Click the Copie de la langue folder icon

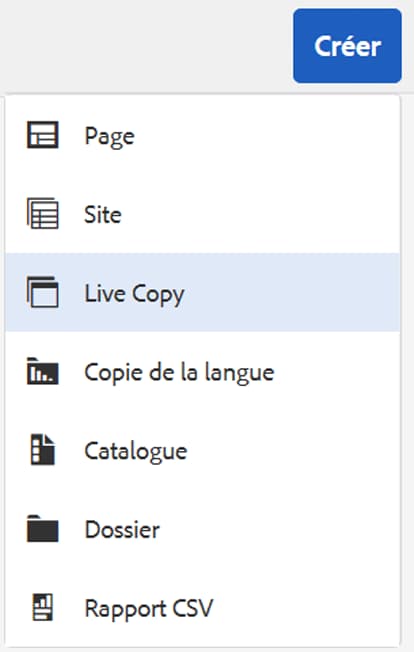(x=43, y=371)
